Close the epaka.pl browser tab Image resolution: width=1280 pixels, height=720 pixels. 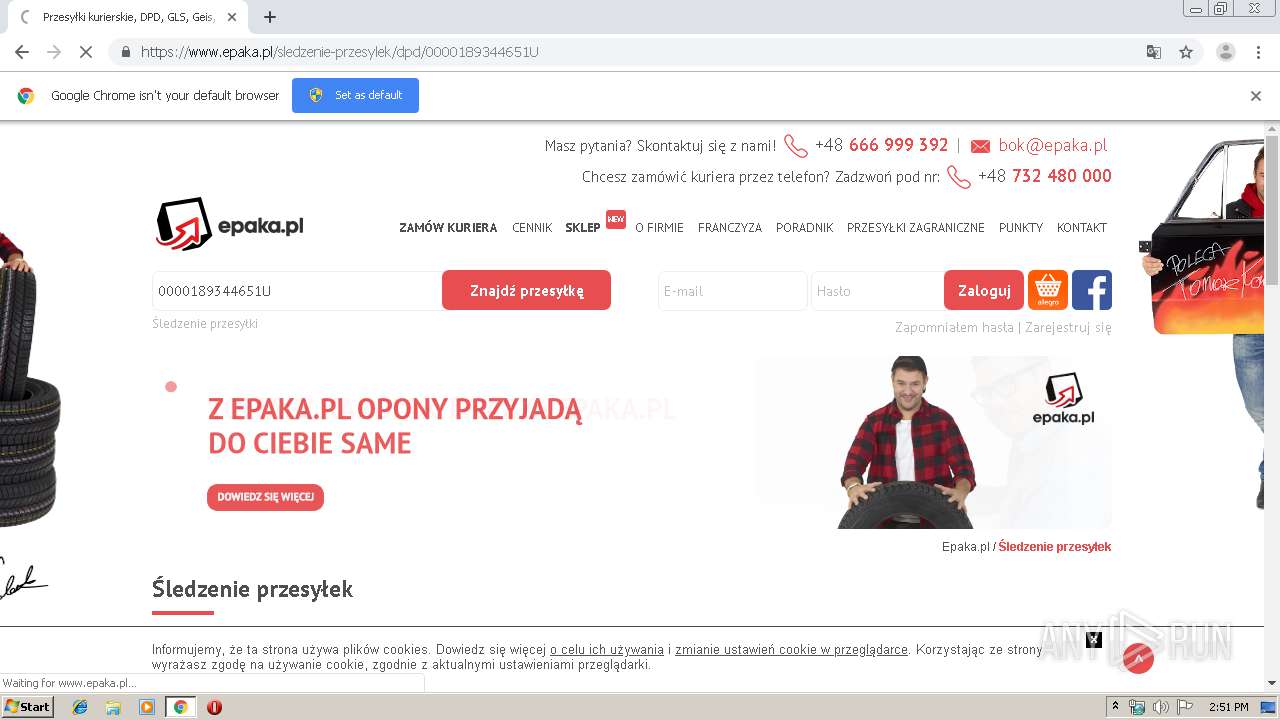point(232,17)
